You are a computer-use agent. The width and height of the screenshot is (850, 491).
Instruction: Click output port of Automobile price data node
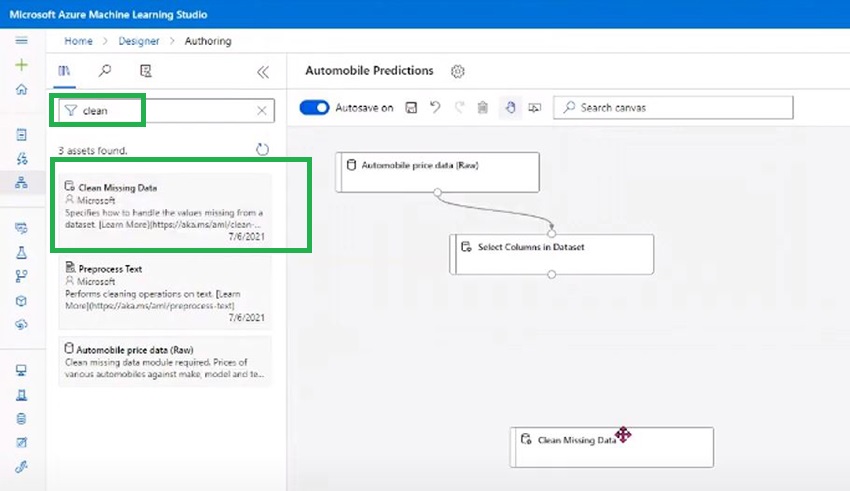tap(437, 192)
